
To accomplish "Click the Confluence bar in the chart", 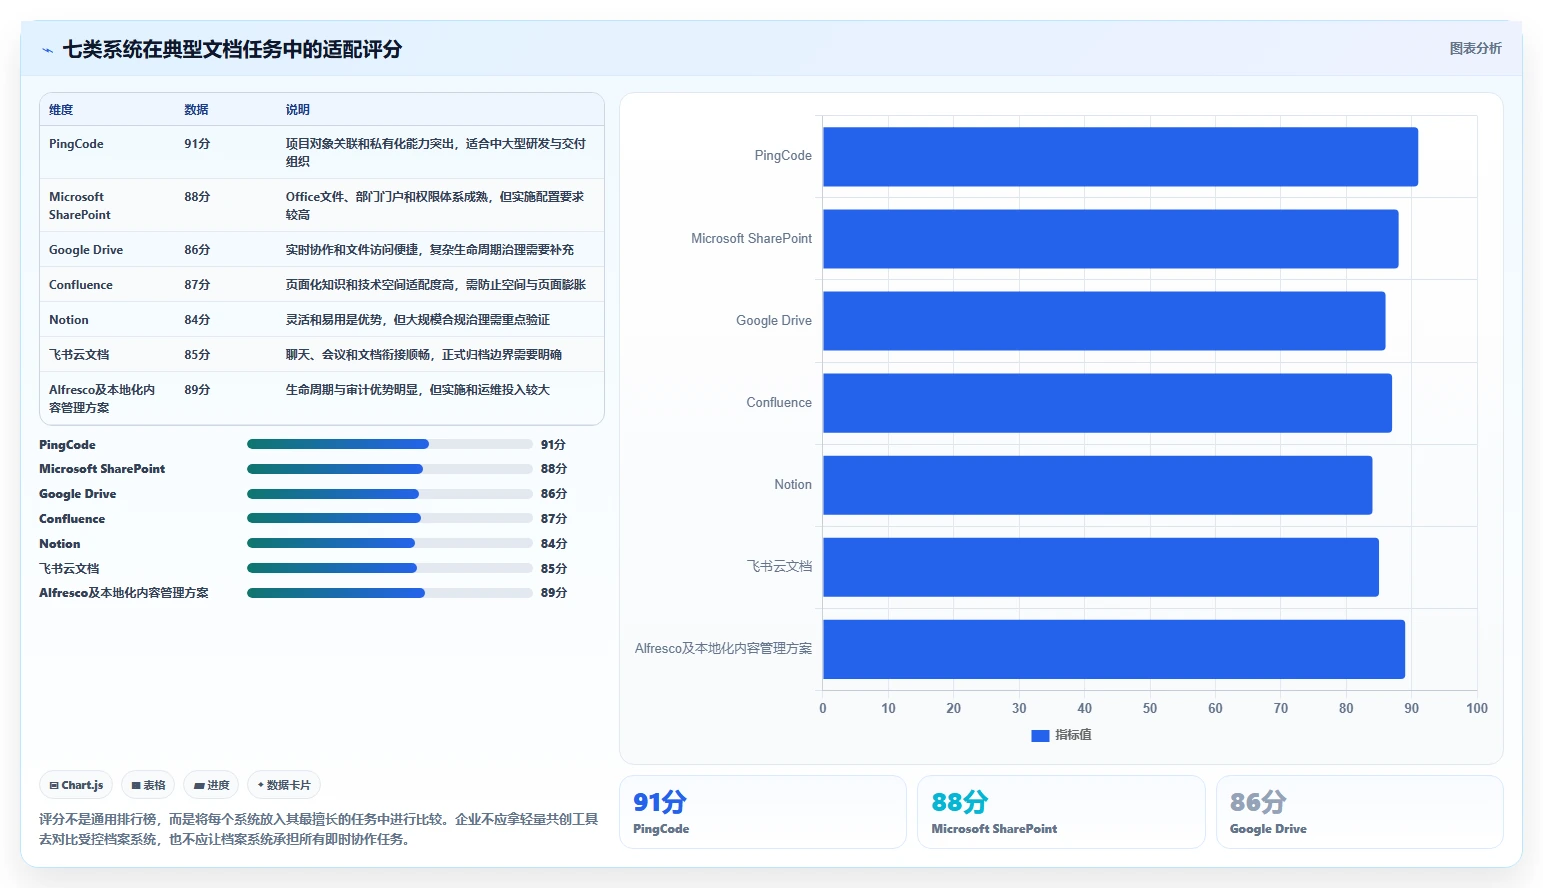I will tap(1107, 403).
